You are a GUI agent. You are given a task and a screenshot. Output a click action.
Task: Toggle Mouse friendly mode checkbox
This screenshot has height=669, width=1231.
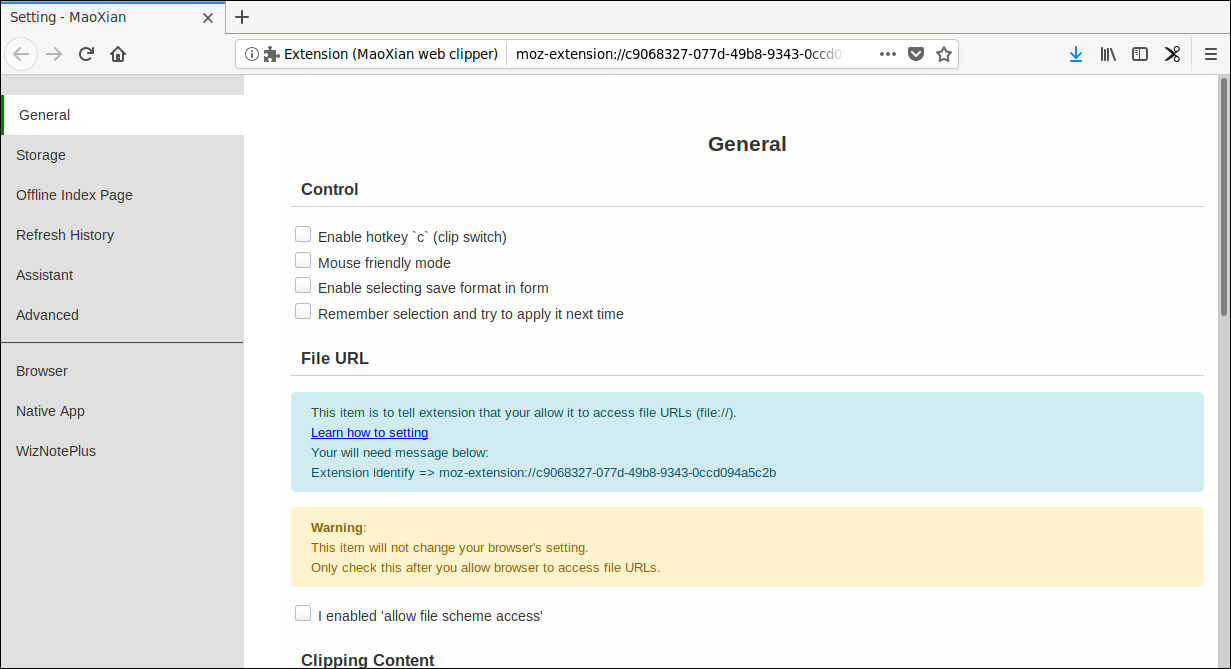tap(303, 261)
